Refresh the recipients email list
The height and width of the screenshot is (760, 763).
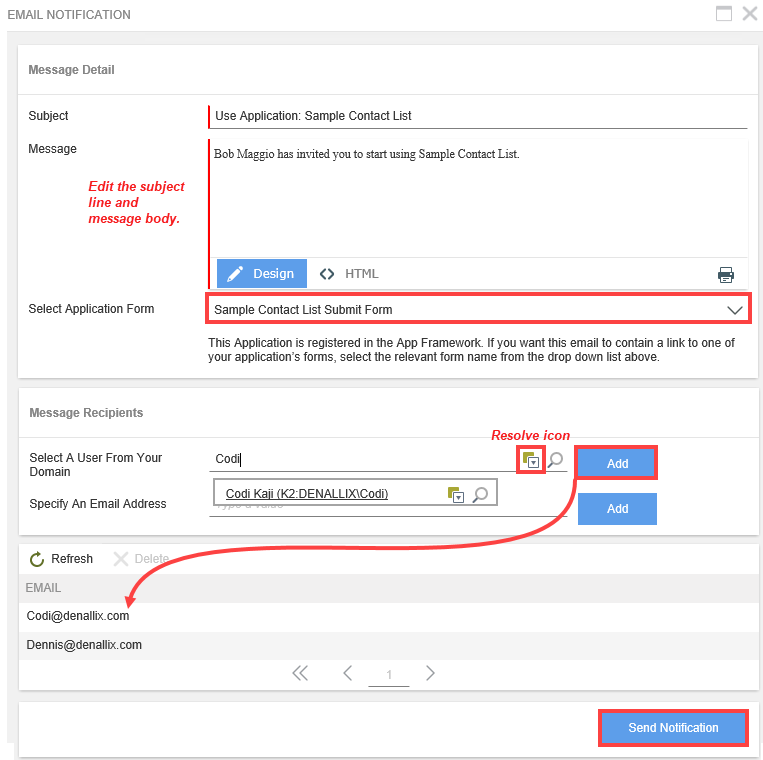tap(61, 559)
